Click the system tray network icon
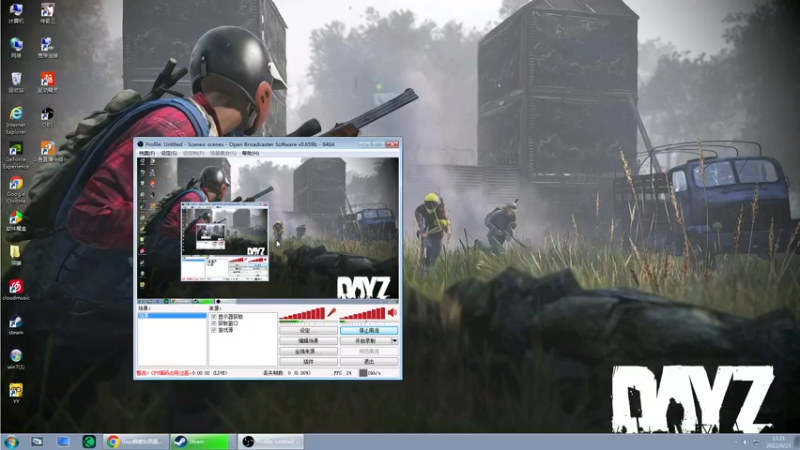Screen dimensions: 800x450 (756, 442)
